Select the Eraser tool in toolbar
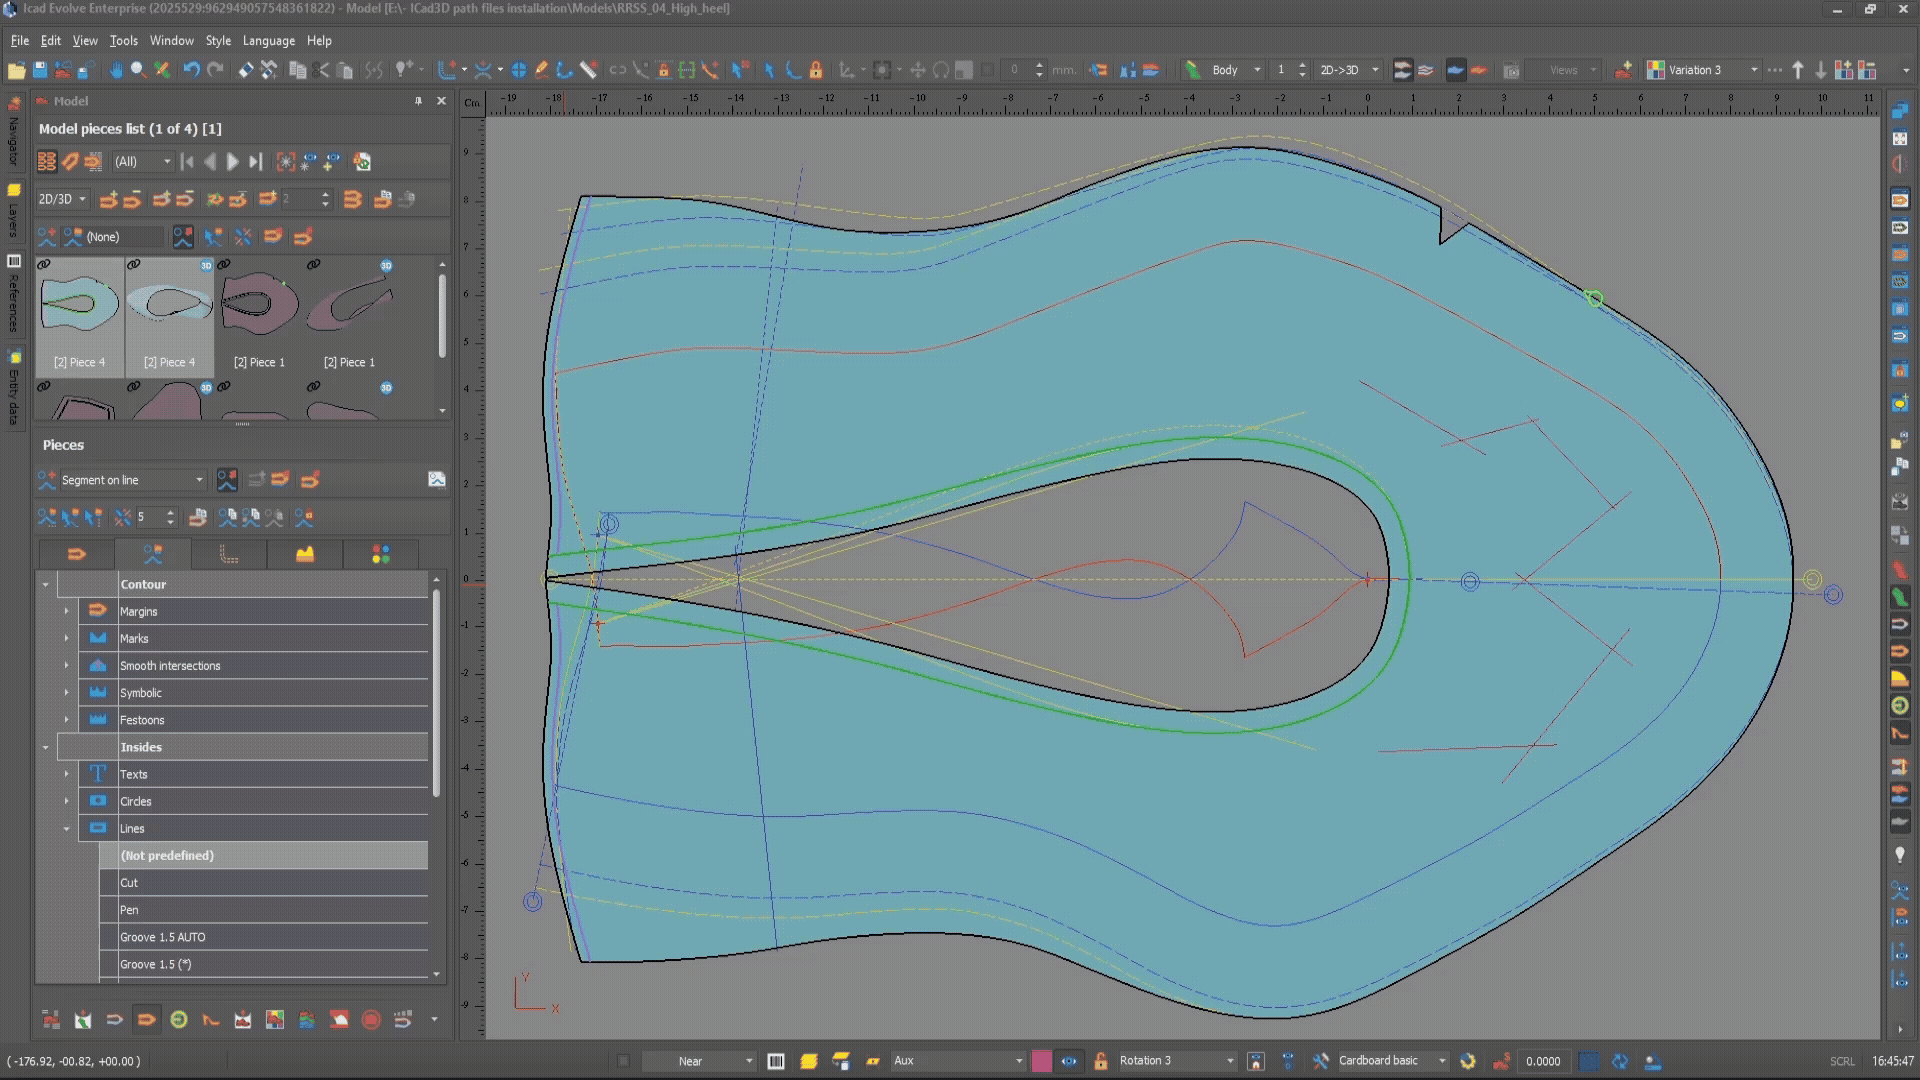 click(x=245, y=70)
